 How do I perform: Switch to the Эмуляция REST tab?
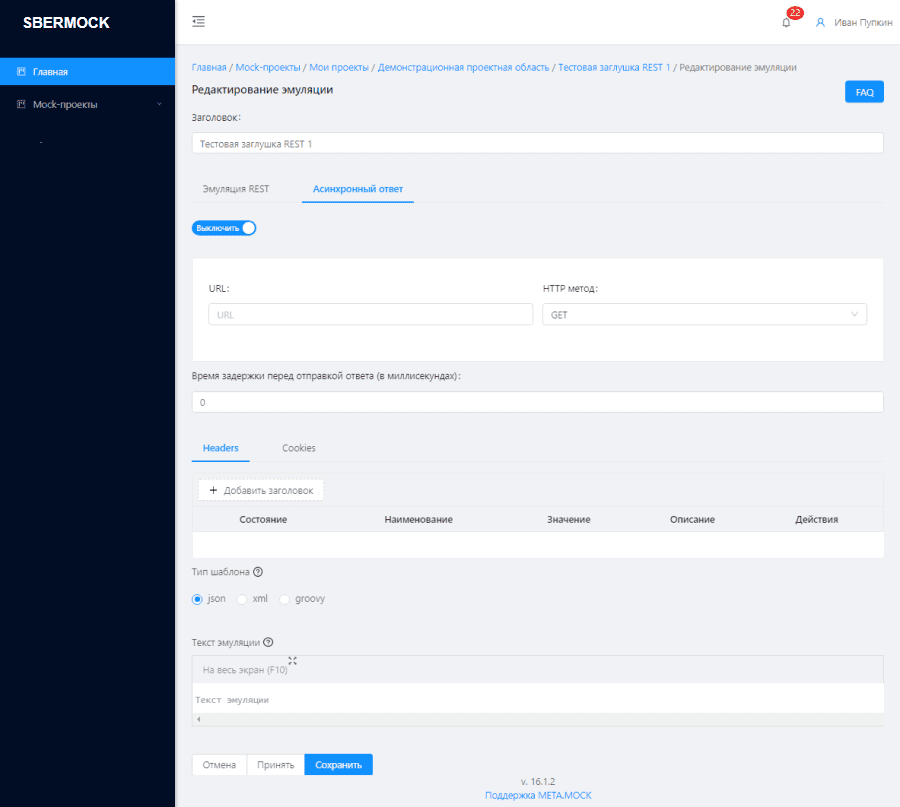(x=237, y=188)
